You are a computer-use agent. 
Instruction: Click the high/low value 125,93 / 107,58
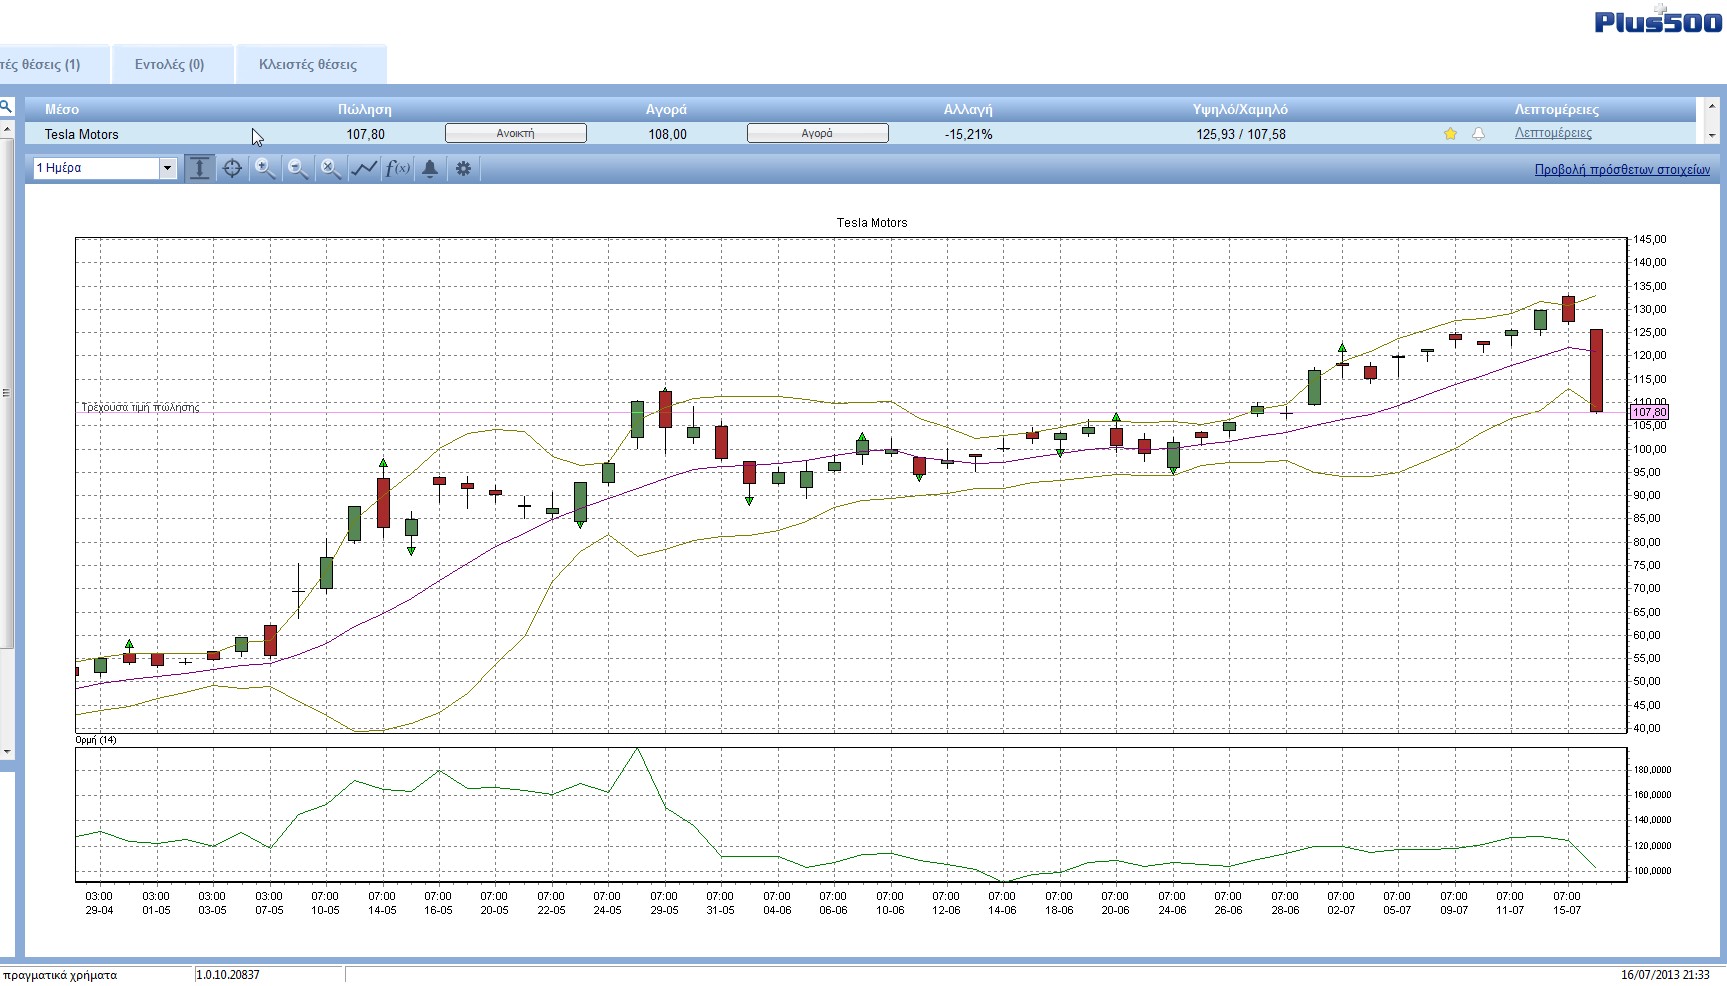[x=1240, y=134]
